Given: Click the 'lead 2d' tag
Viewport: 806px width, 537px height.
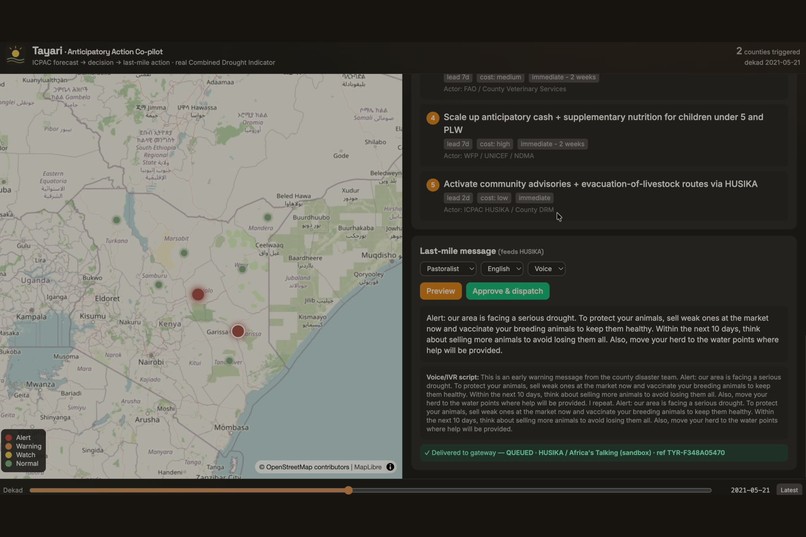Looking at the screenshot, I should (457, 198).
